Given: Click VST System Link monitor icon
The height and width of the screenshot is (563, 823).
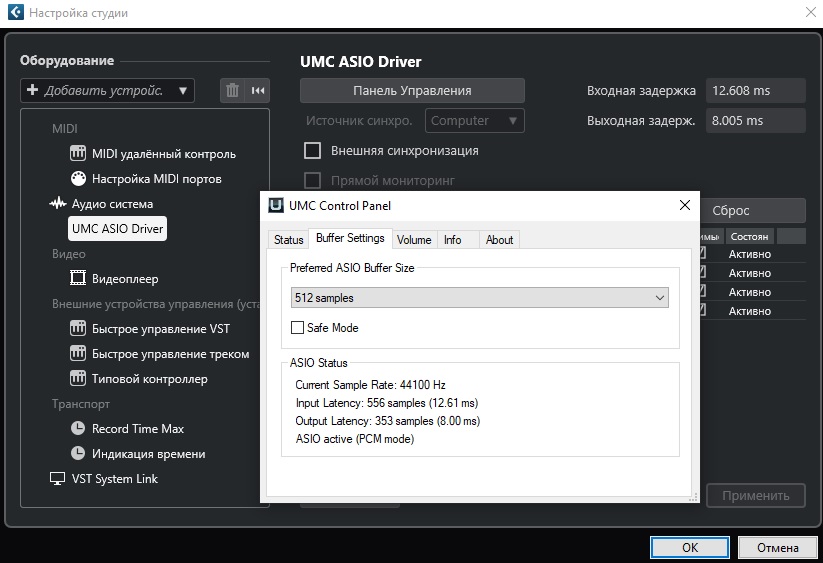Looking at the screenshot, I should click(x=58, y=479).
